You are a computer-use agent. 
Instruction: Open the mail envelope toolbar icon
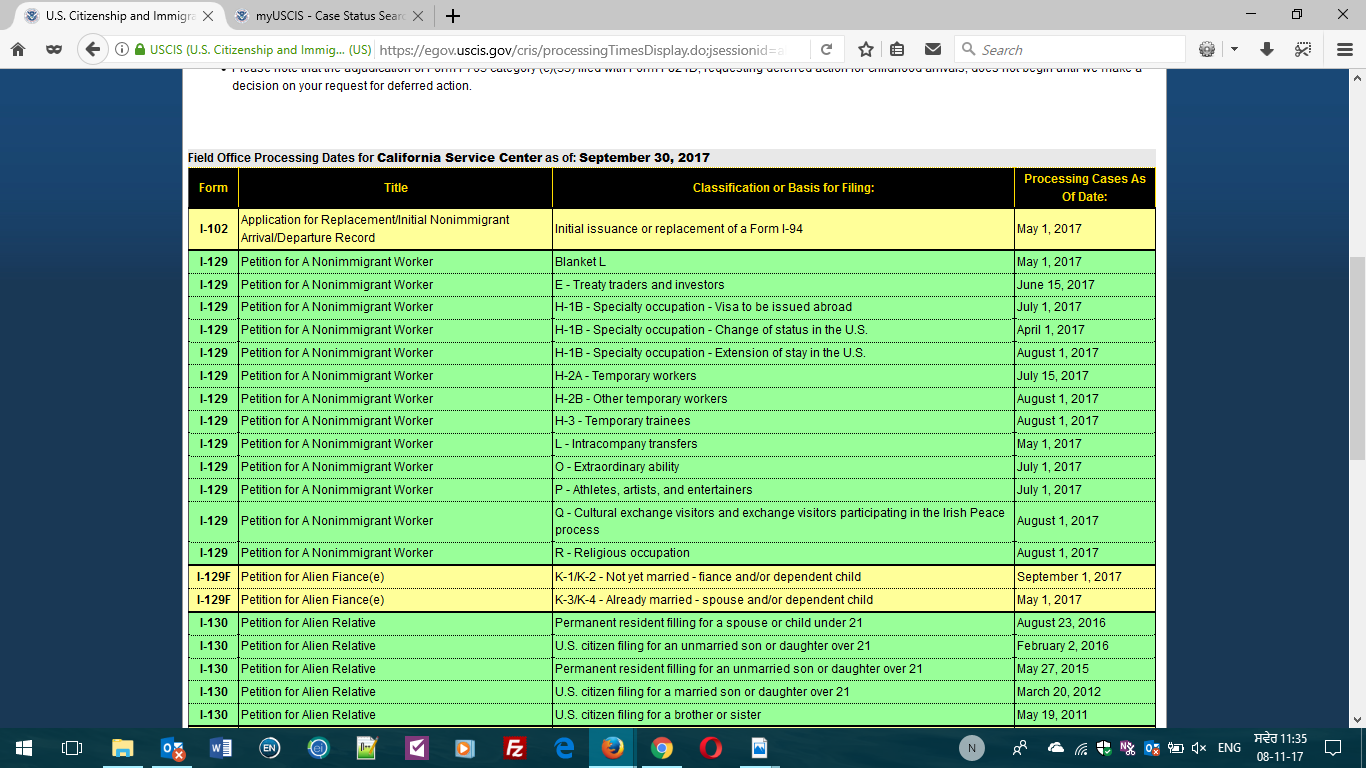(x=932, y=49)
